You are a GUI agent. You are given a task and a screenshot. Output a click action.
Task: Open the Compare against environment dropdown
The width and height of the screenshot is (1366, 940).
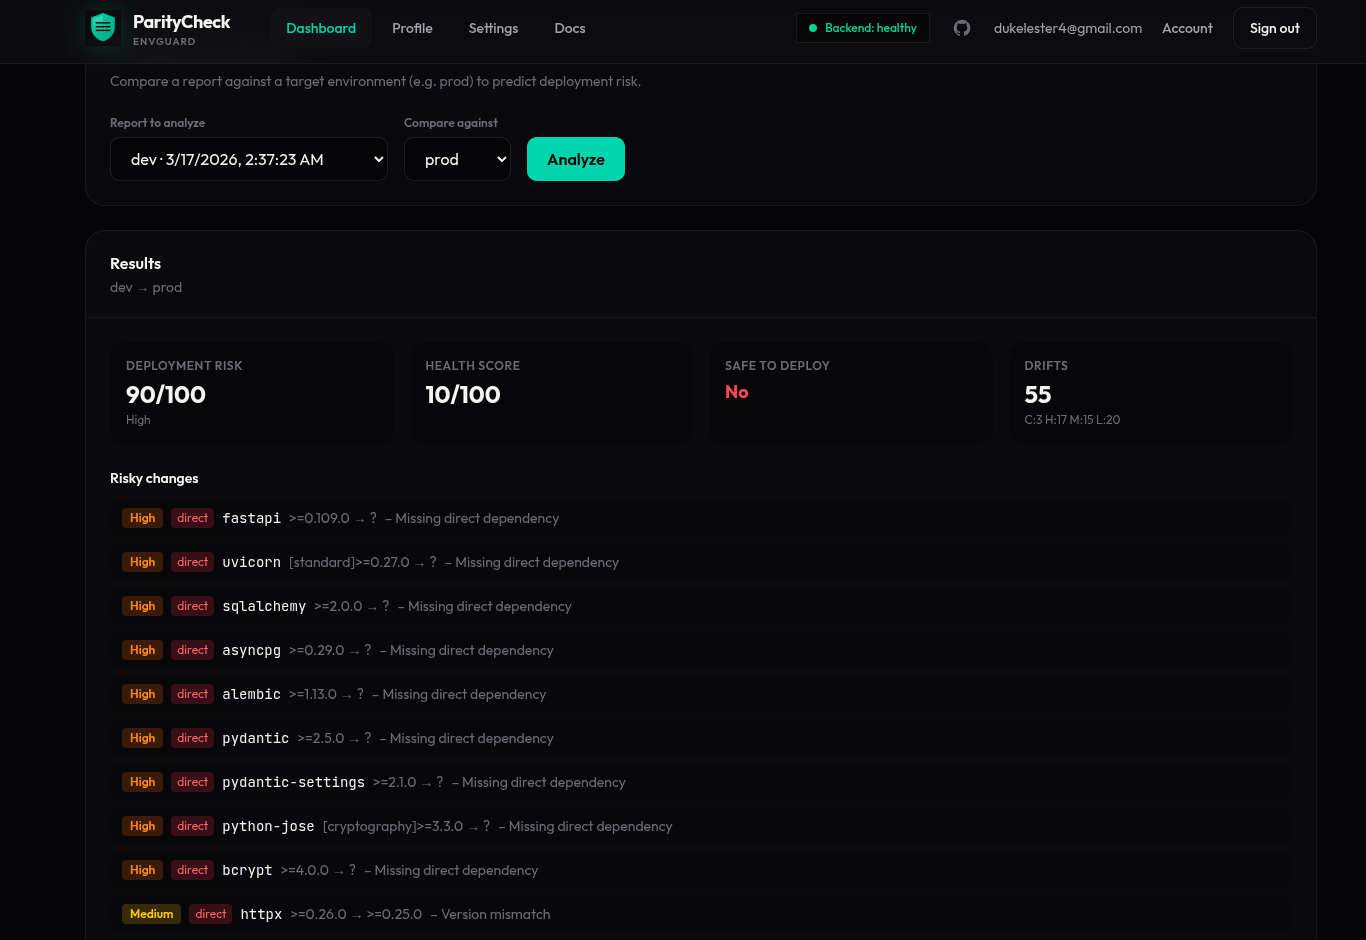point(457,159)
